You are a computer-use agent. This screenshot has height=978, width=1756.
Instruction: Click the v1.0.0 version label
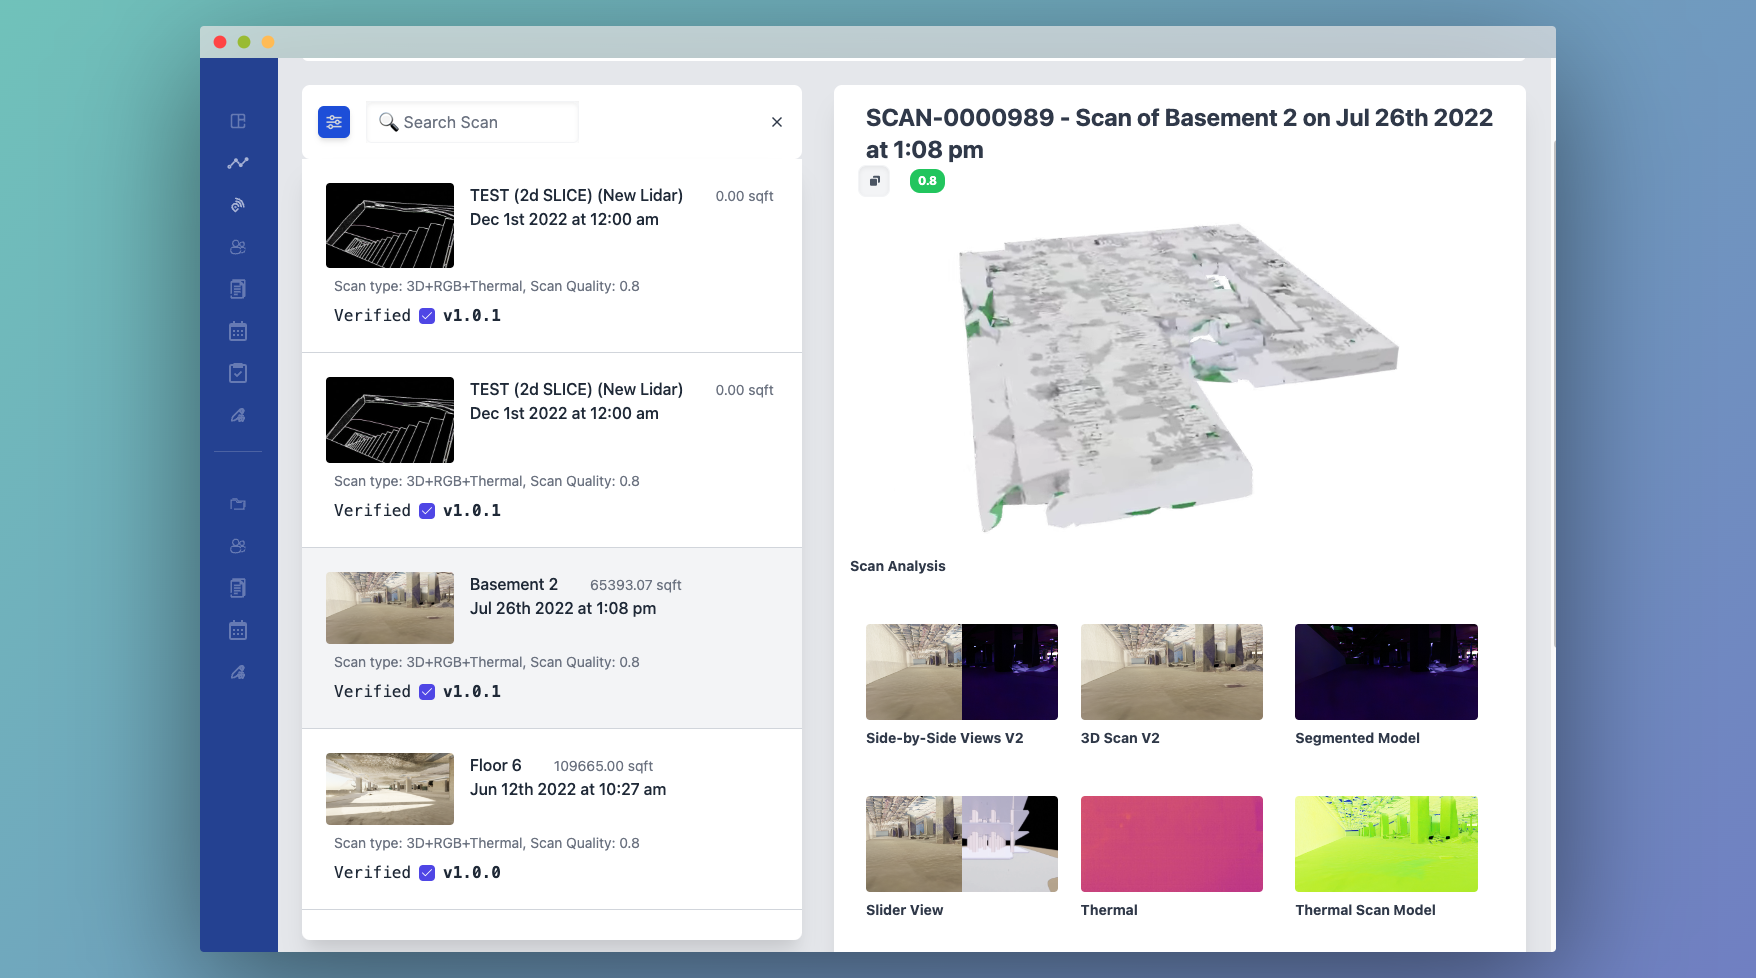472,873
